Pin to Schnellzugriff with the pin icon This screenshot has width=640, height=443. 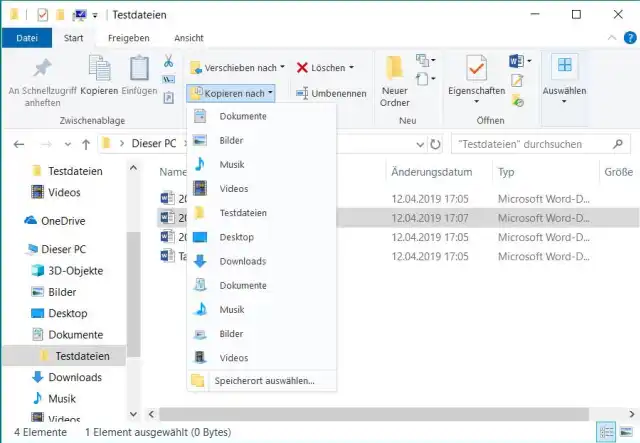tap(42, 68)
